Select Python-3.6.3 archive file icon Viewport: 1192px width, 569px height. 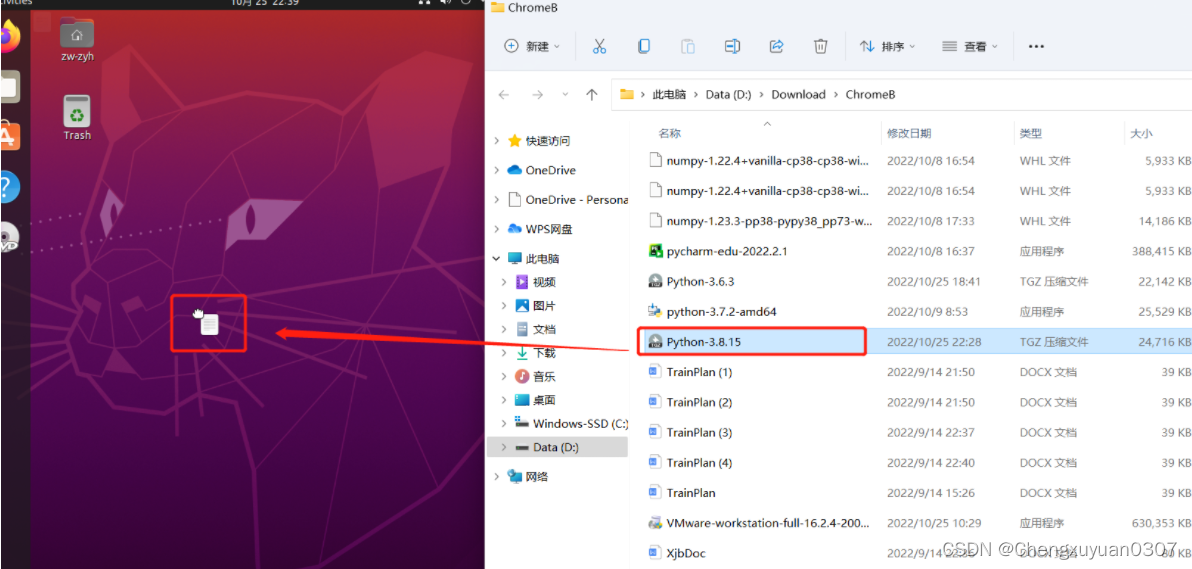point(655,281)
